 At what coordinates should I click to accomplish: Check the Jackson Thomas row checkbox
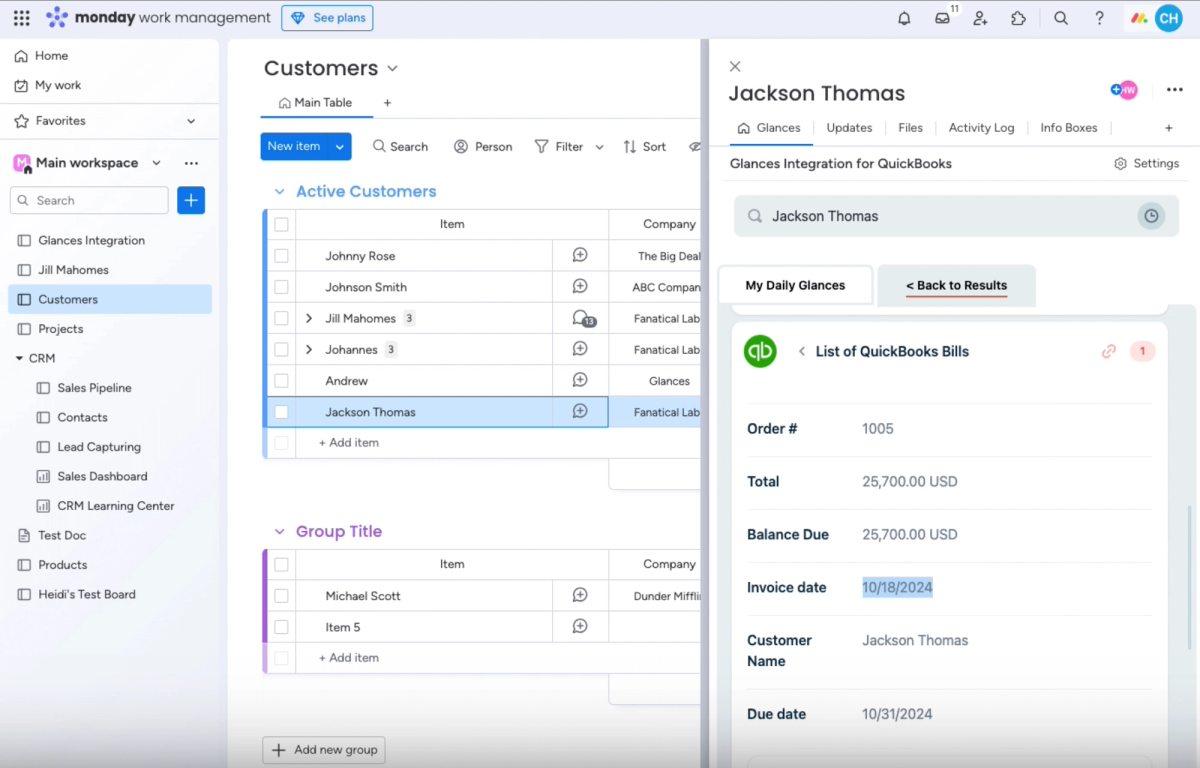pos(281,411)
